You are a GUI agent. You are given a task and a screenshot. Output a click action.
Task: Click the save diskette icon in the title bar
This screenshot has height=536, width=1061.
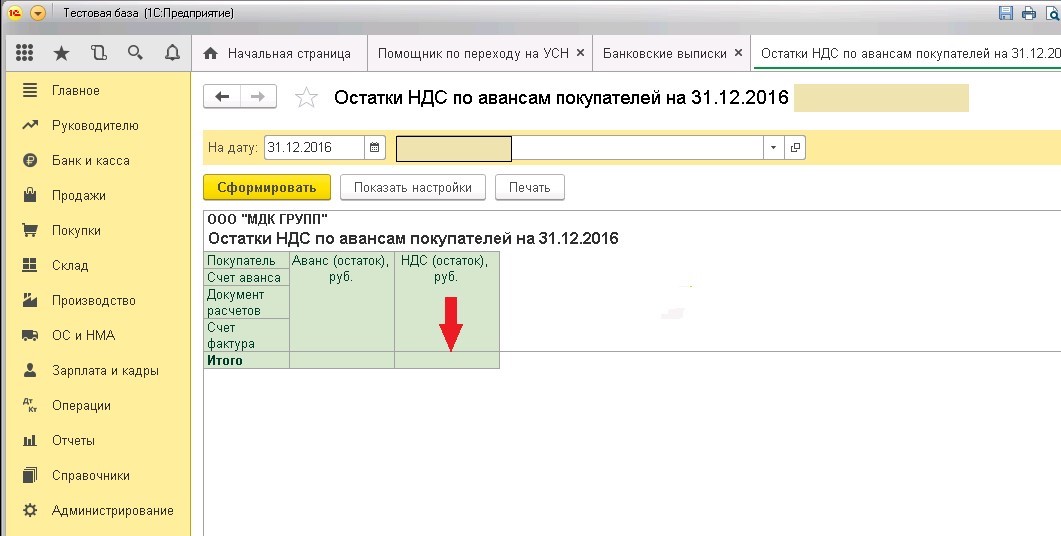click(x=1006, y=13)
